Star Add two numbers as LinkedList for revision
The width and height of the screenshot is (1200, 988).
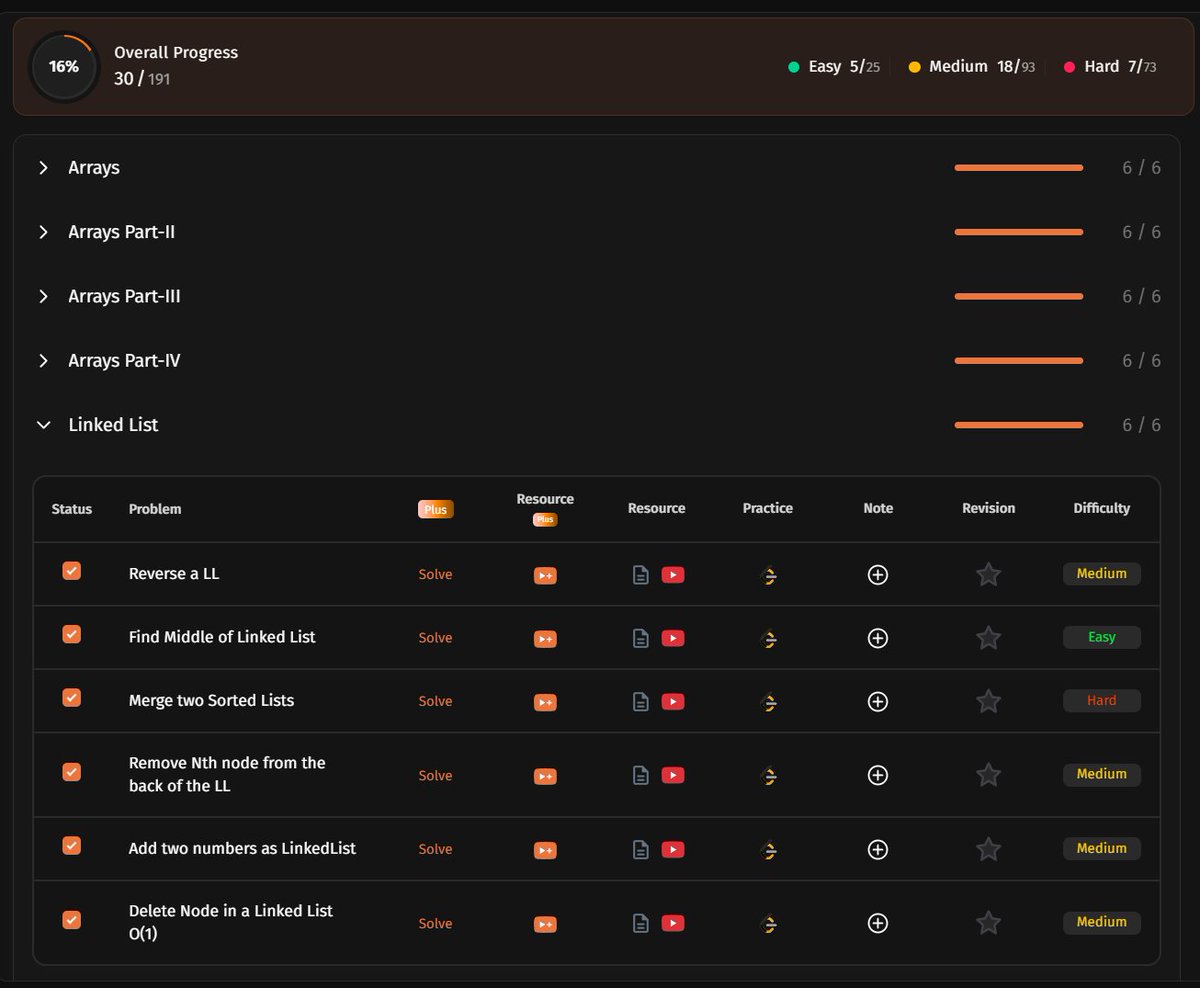[988, 850]
